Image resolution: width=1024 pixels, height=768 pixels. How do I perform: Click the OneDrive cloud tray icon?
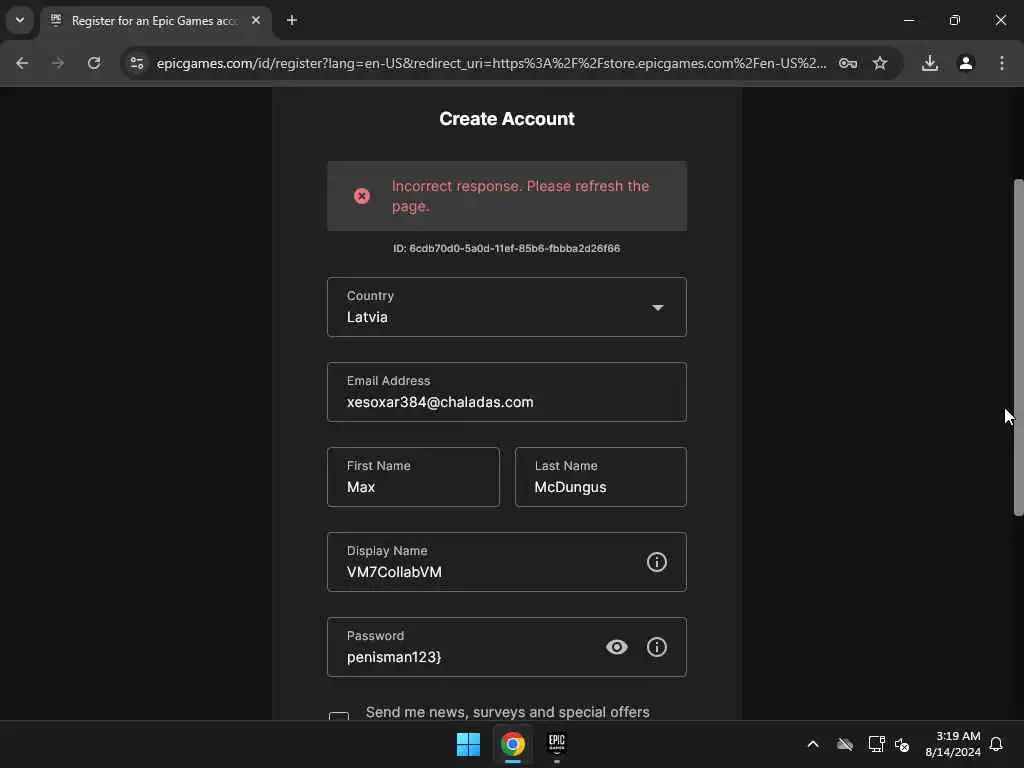point(844,744)
